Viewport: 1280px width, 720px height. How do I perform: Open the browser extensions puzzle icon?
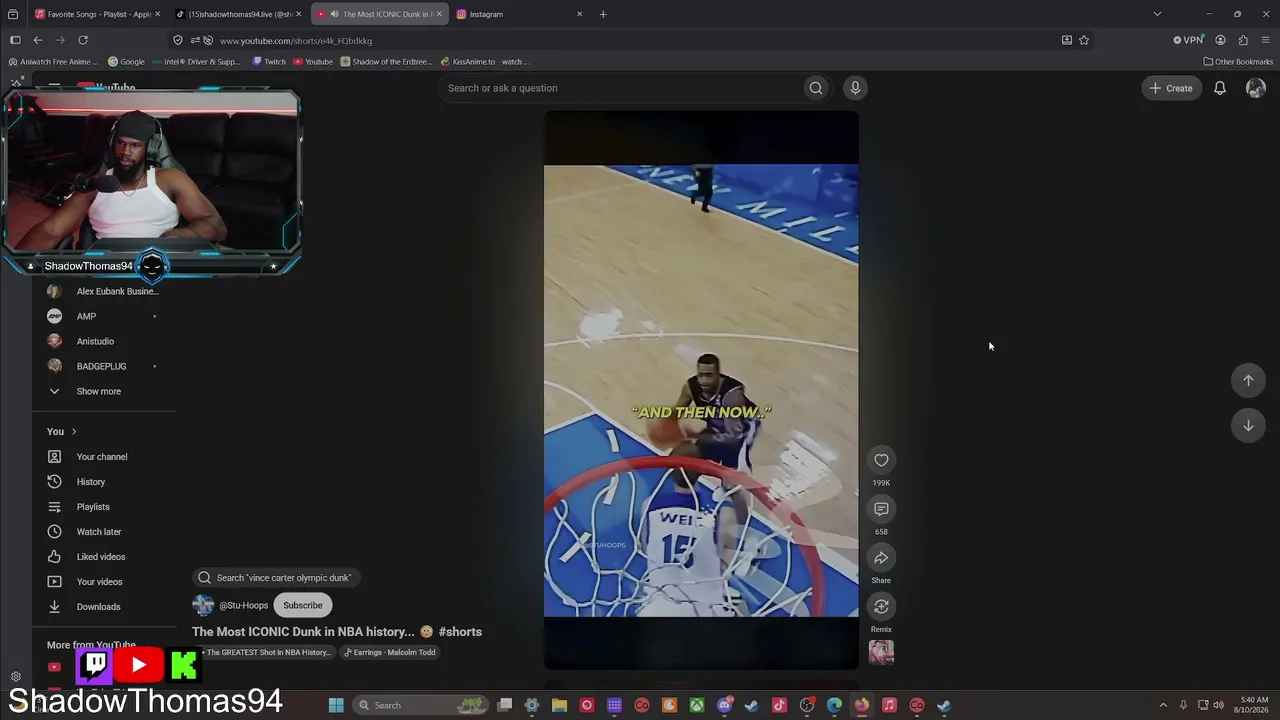[1243, 40]
